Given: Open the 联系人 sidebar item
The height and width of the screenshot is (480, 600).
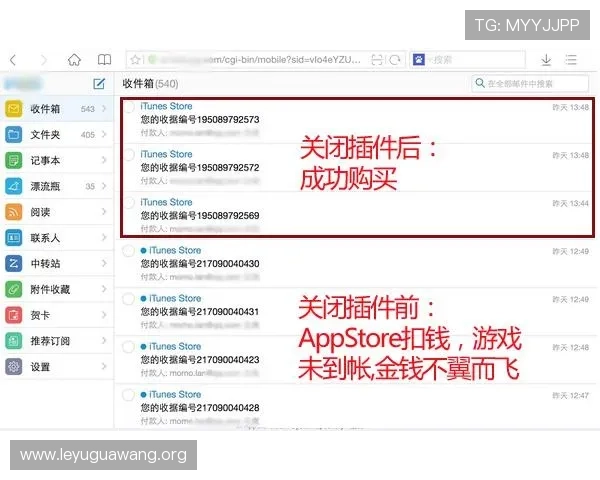Looking at the screenshot, I should 57,238.
